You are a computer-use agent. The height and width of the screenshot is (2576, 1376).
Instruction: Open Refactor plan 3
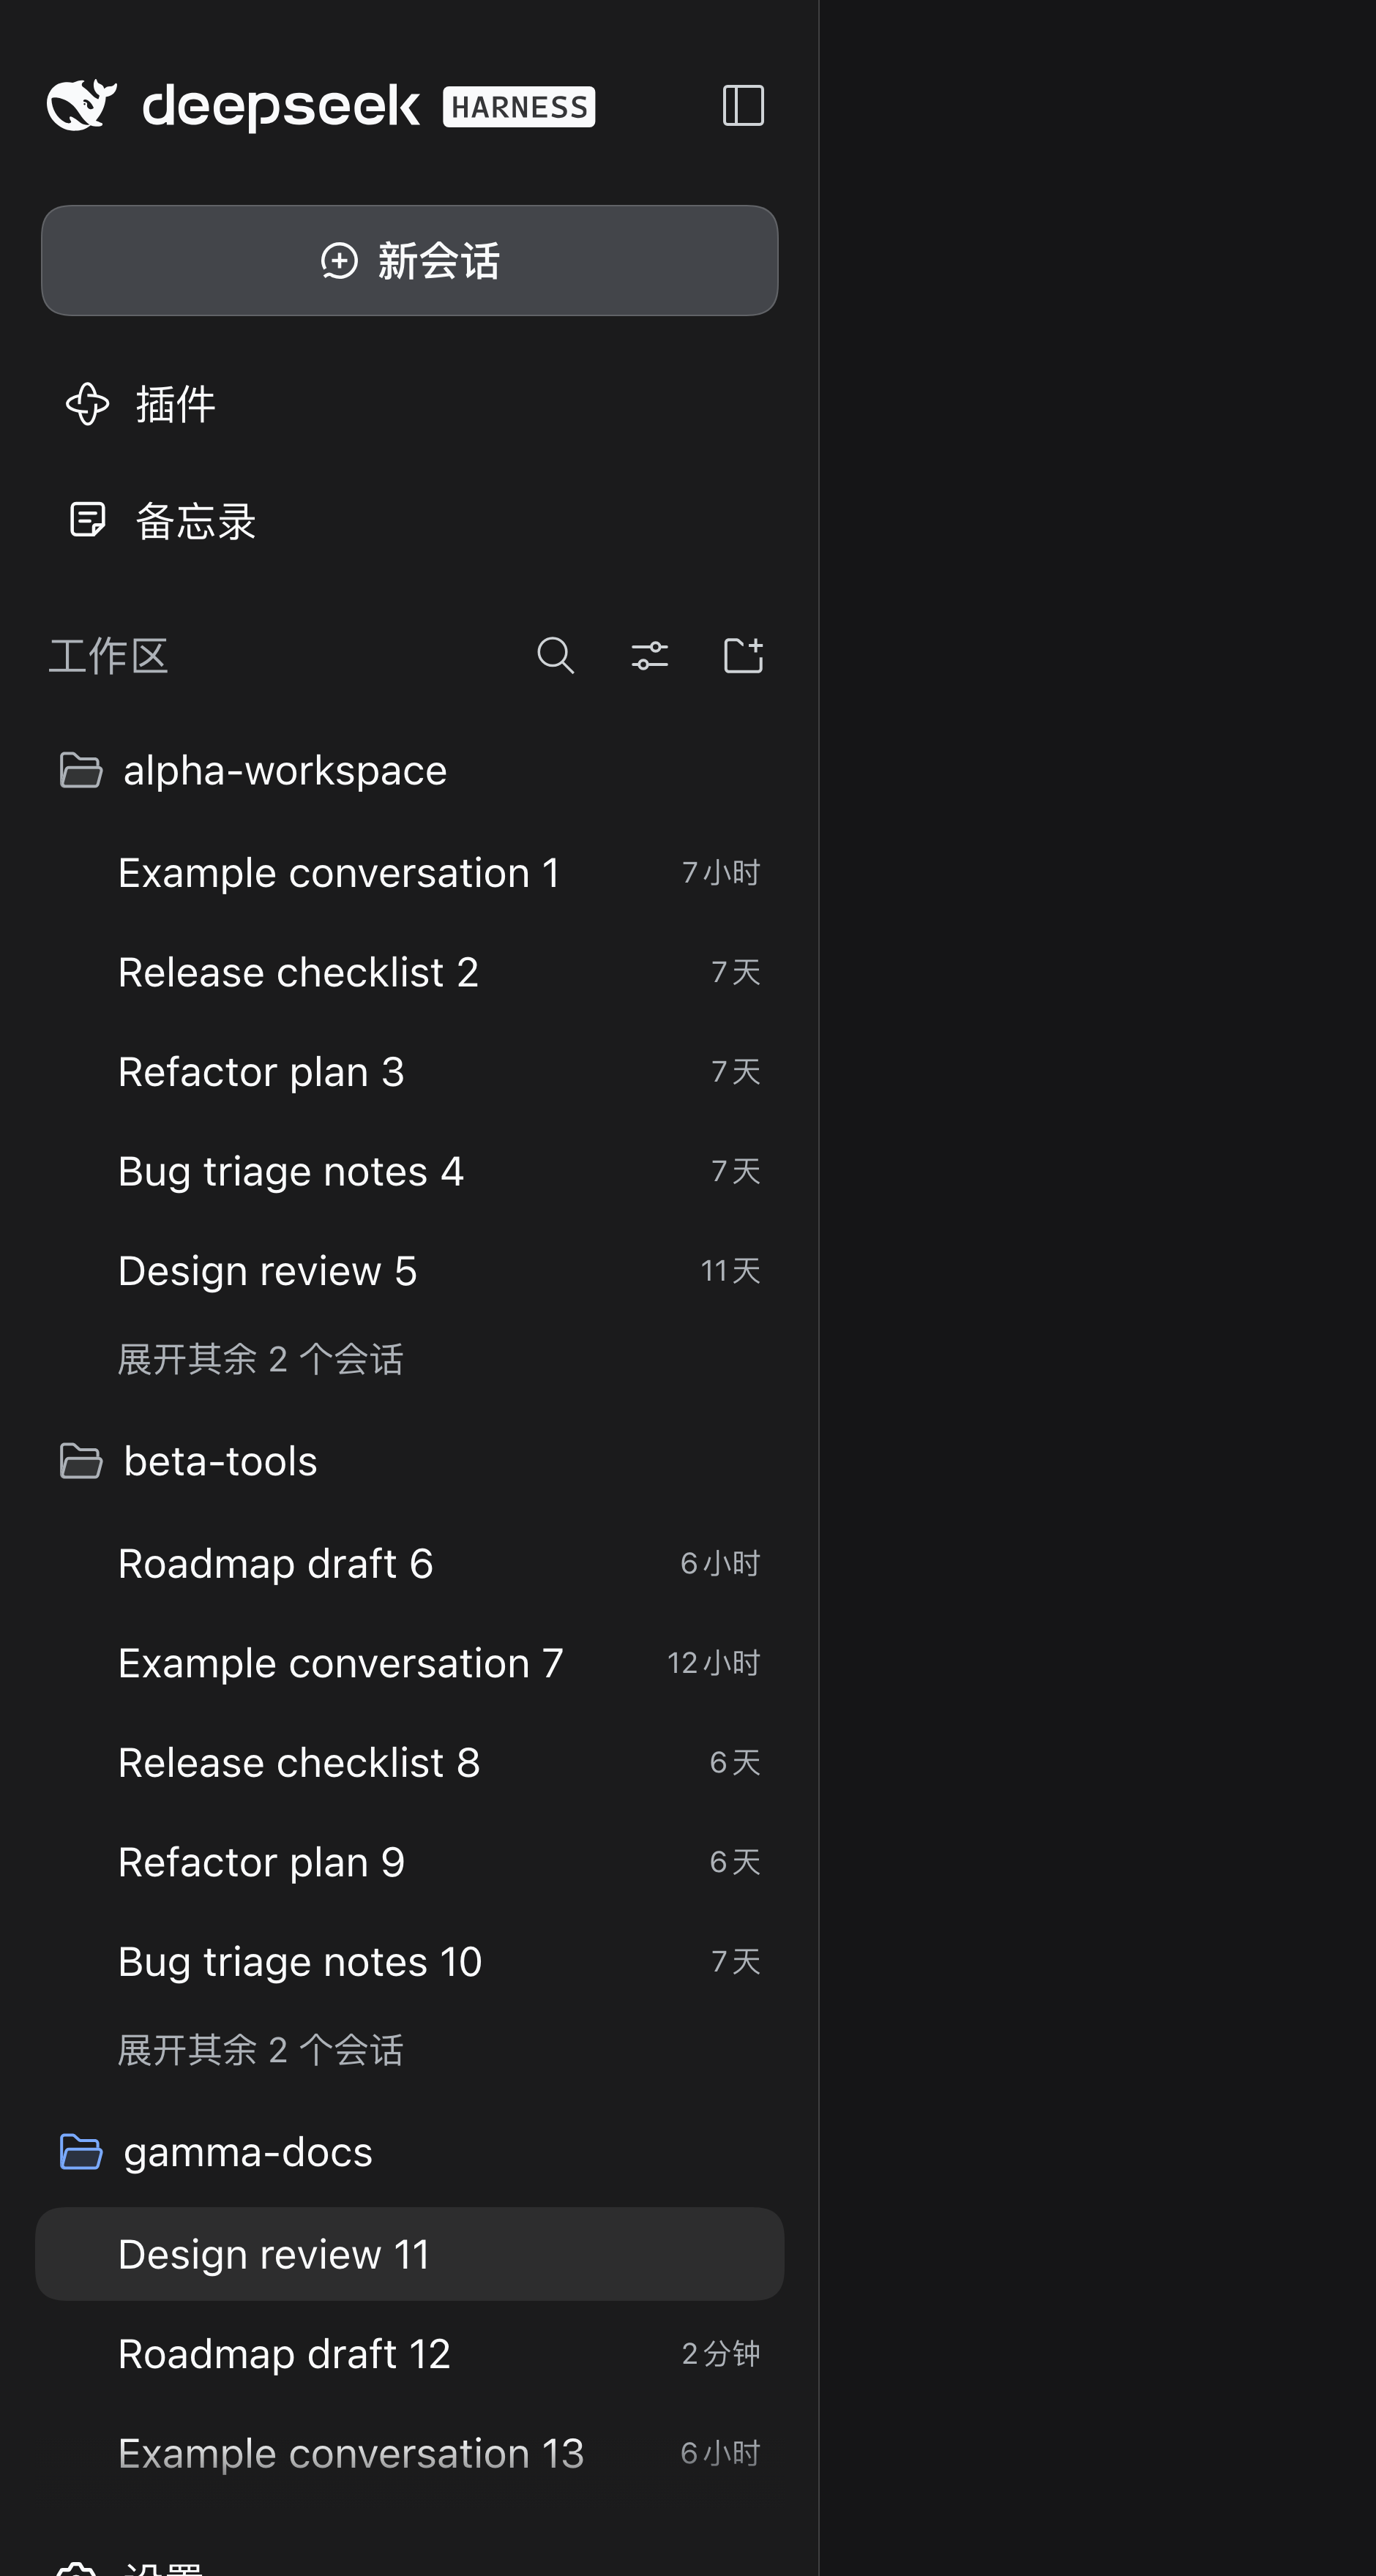point(409,1072)
